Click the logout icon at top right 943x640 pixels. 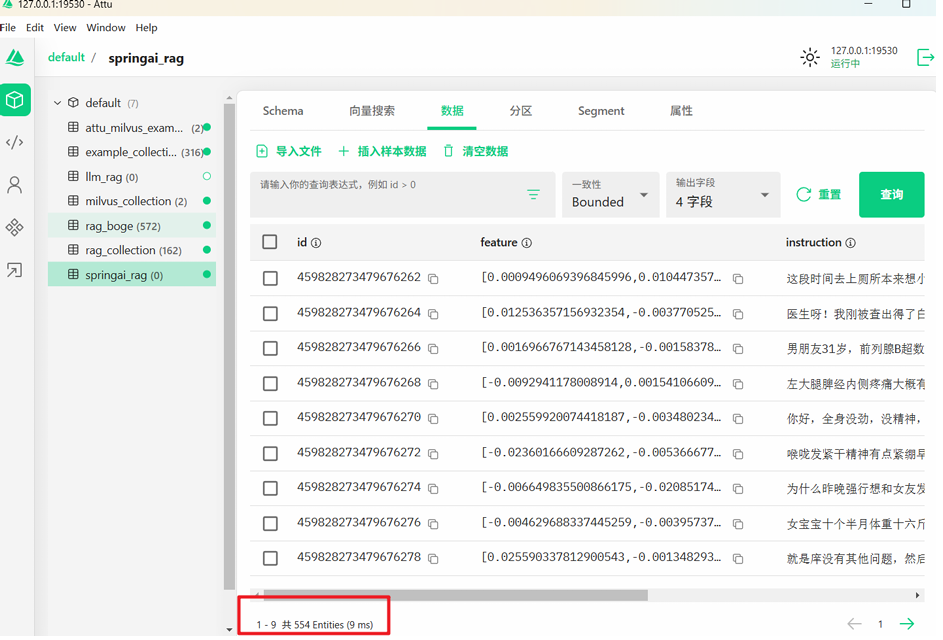pyautogui.click(x=925, y=58)
